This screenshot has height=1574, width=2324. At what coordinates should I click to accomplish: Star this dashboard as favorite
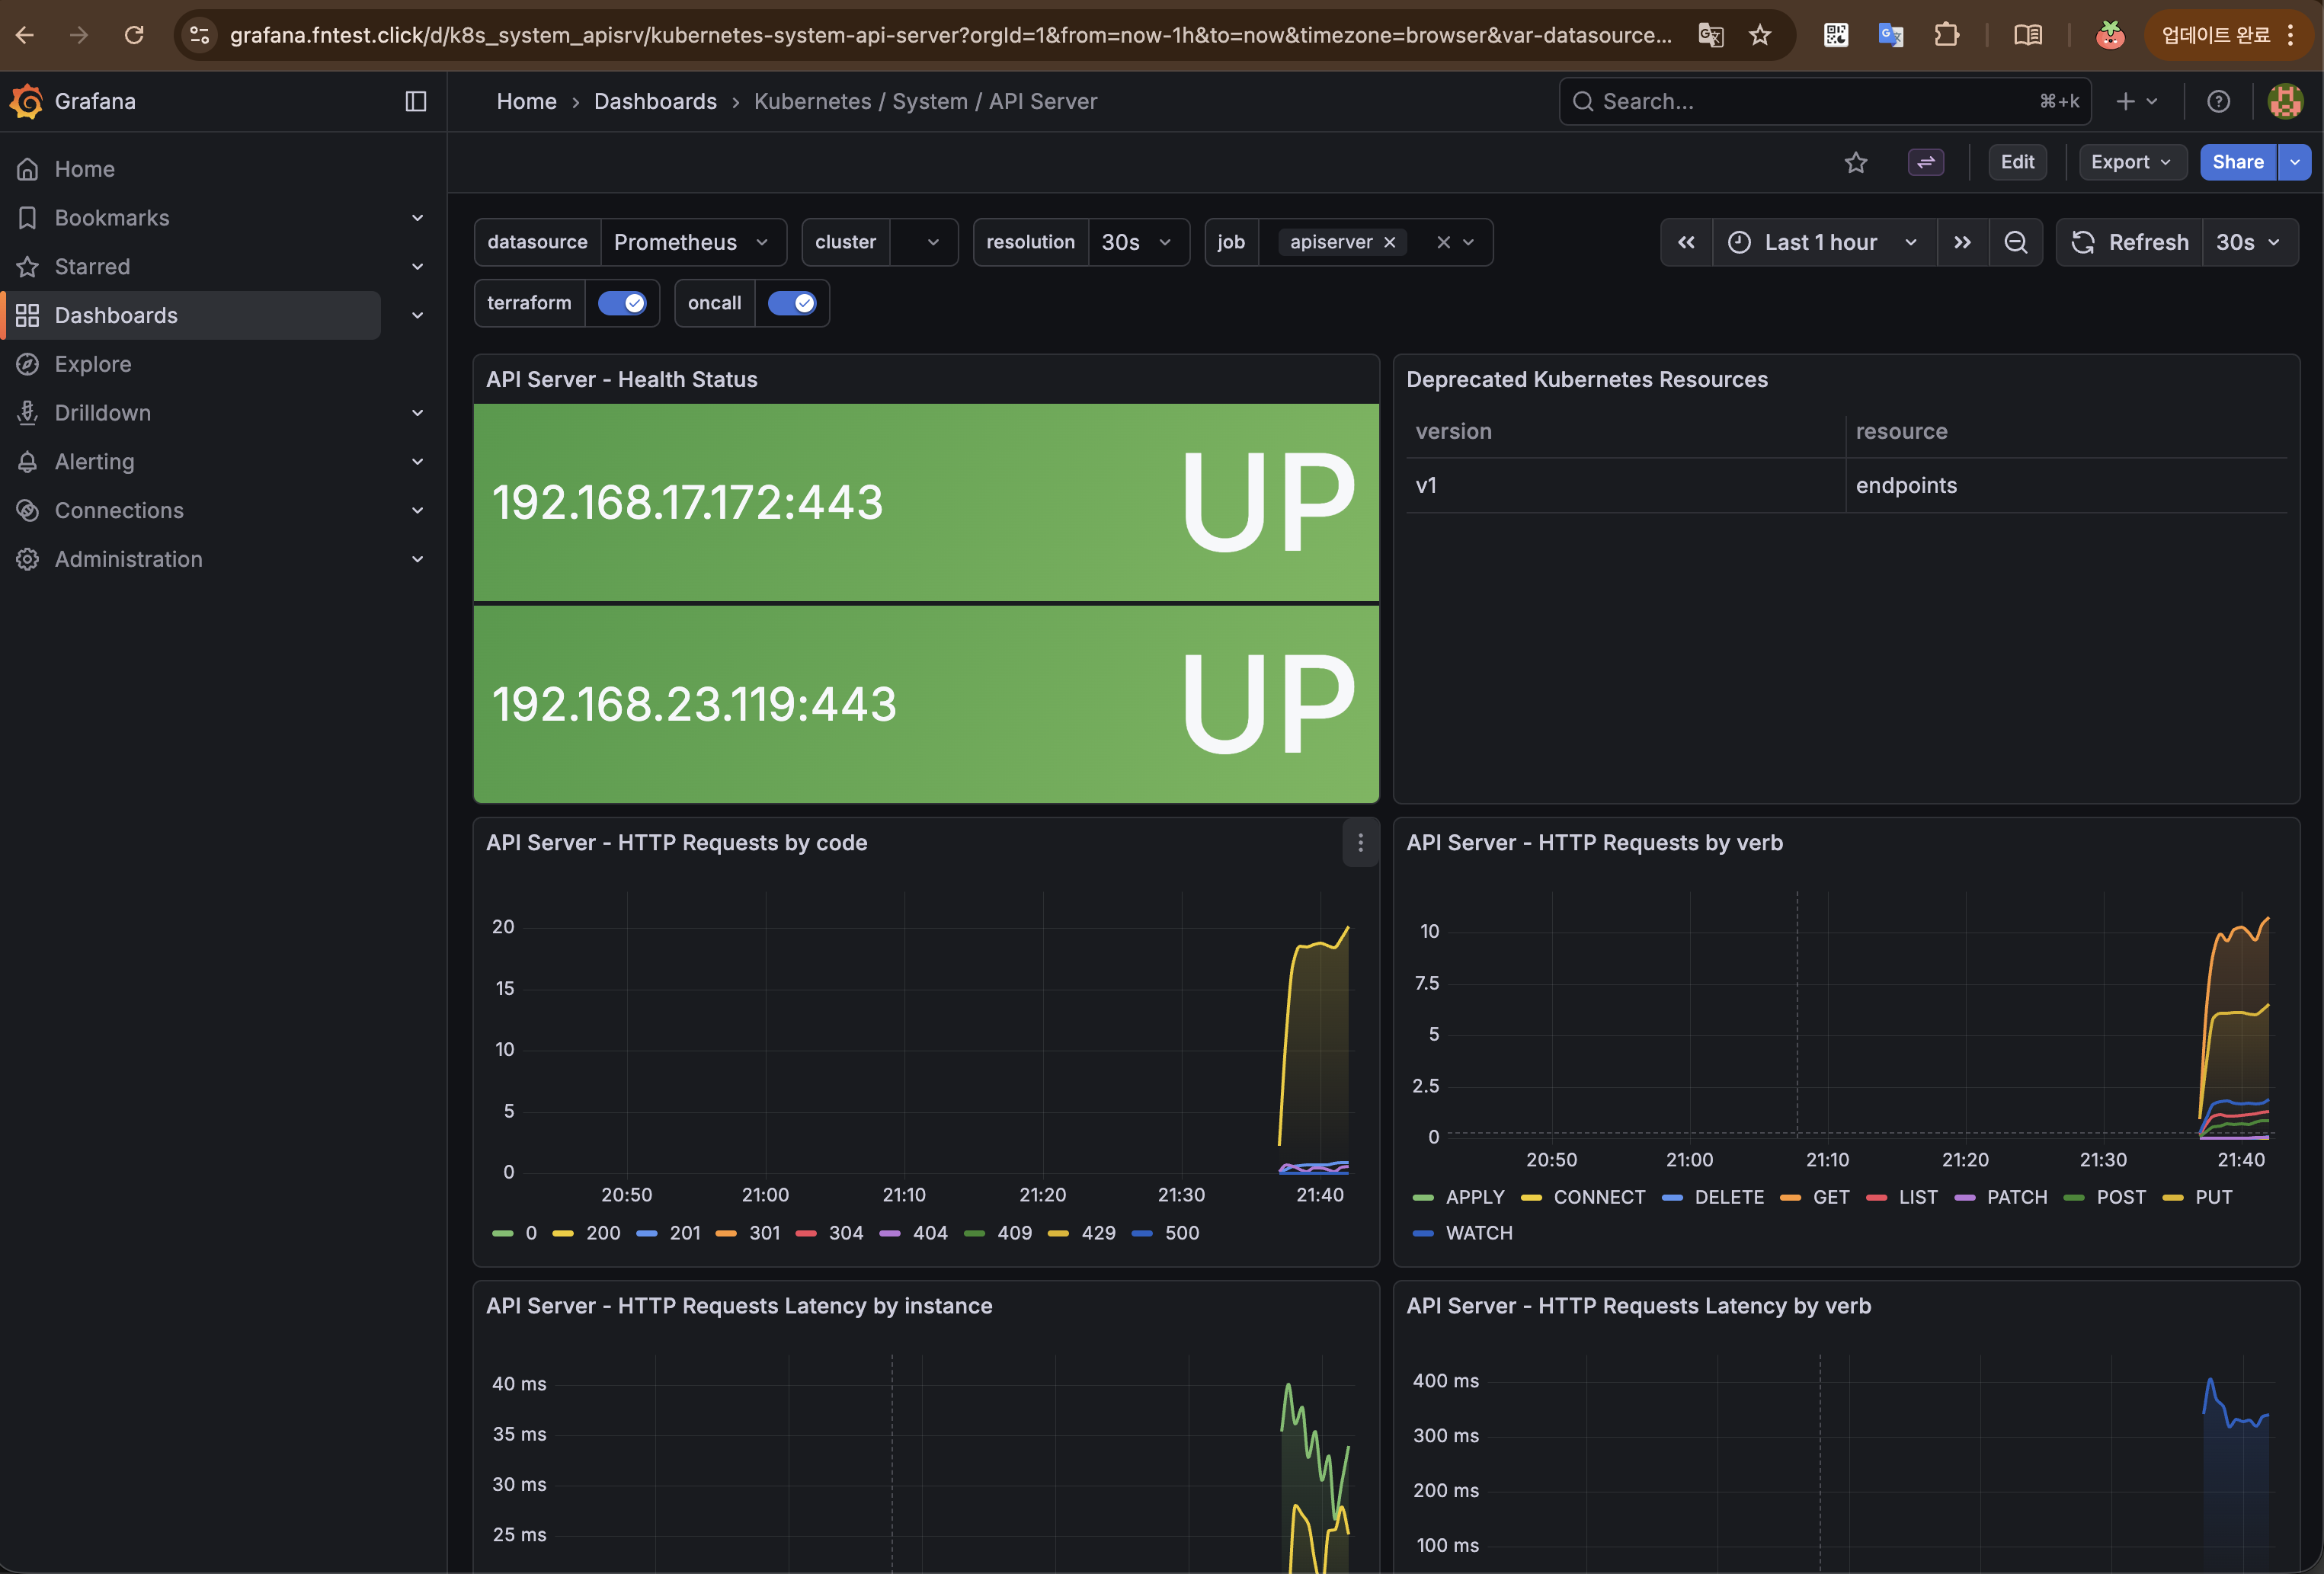(x=1855, y=162)
